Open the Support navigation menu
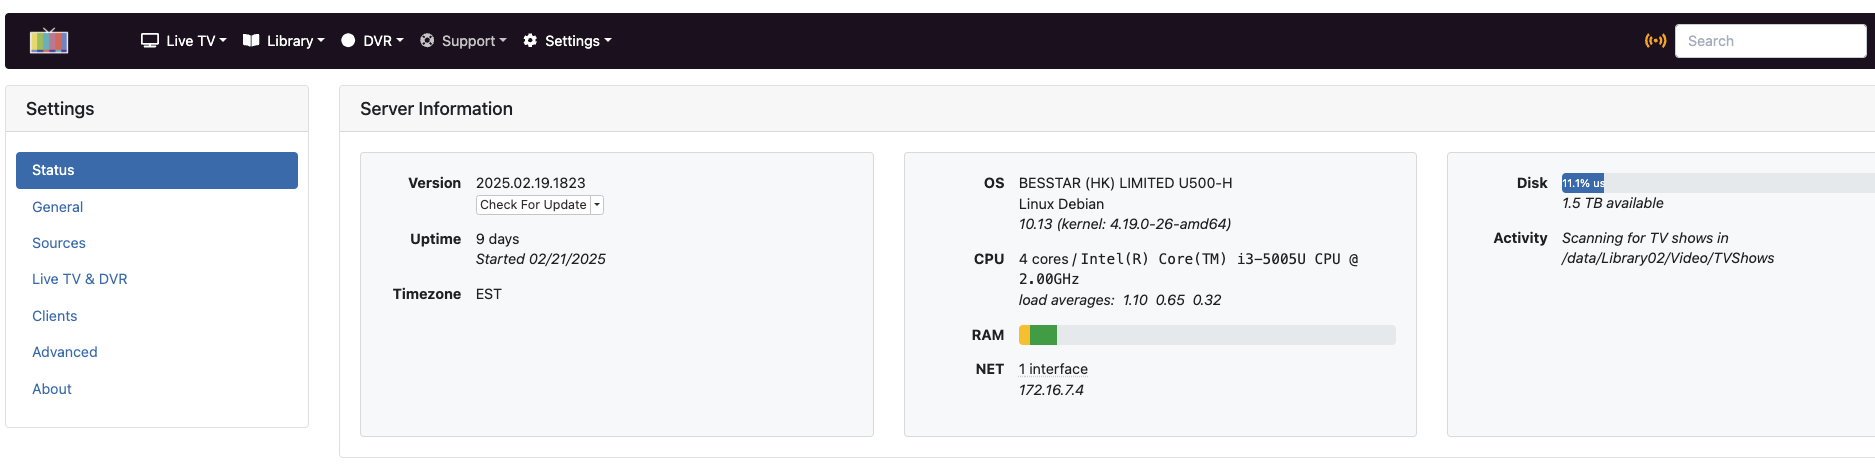Screen dimensions: 1875x470 point(474,41)
